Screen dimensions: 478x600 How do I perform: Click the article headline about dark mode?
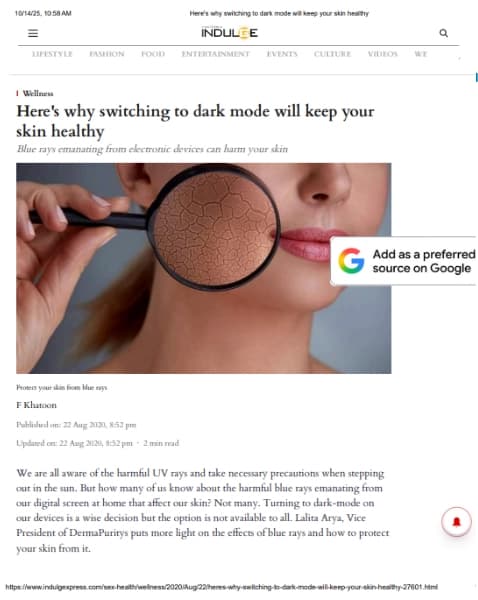pos(195,121)
